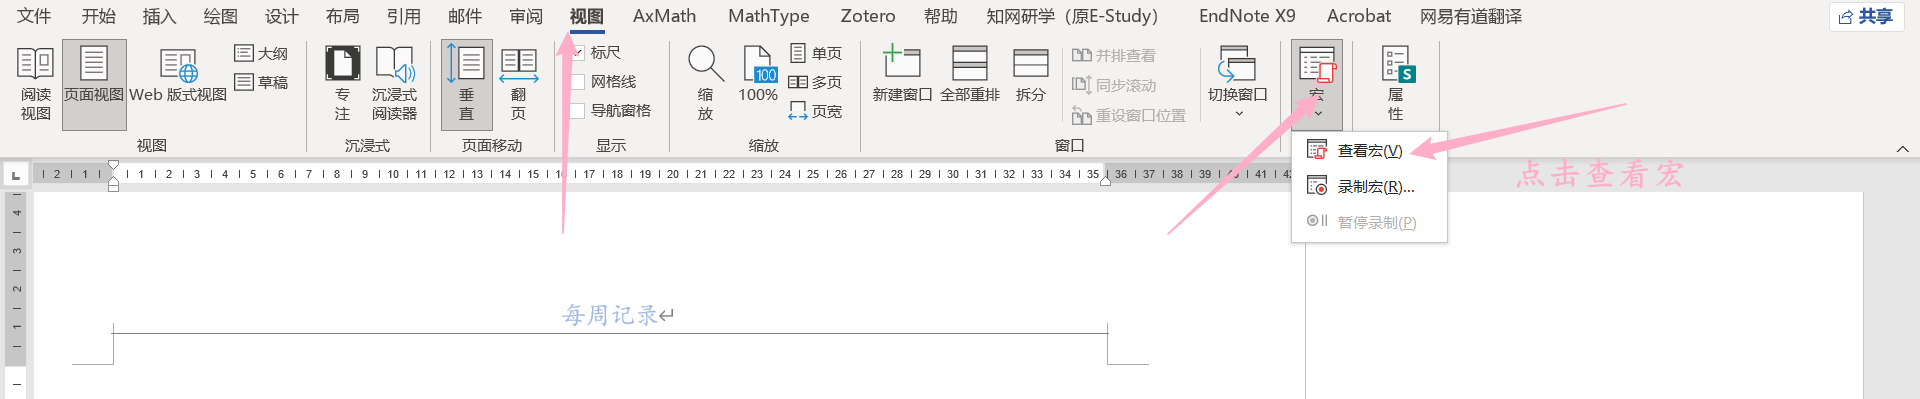Switch to the 绘图 (Draw) tab

click(220, 16)
